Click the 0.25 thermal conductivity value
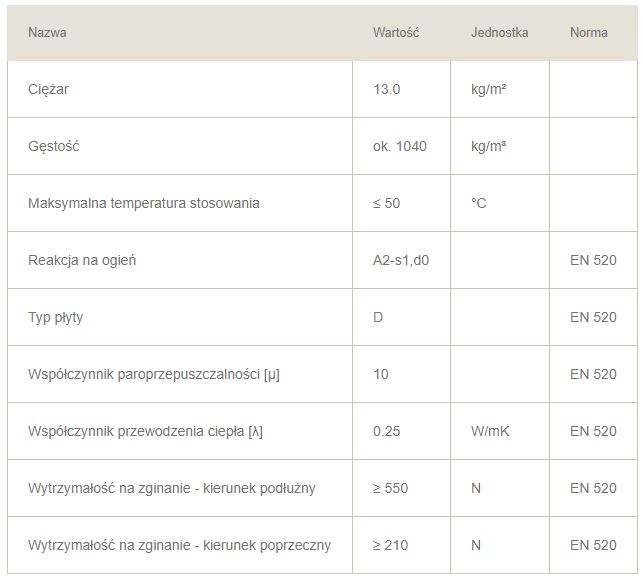The image size is (643, 582). 386,431
